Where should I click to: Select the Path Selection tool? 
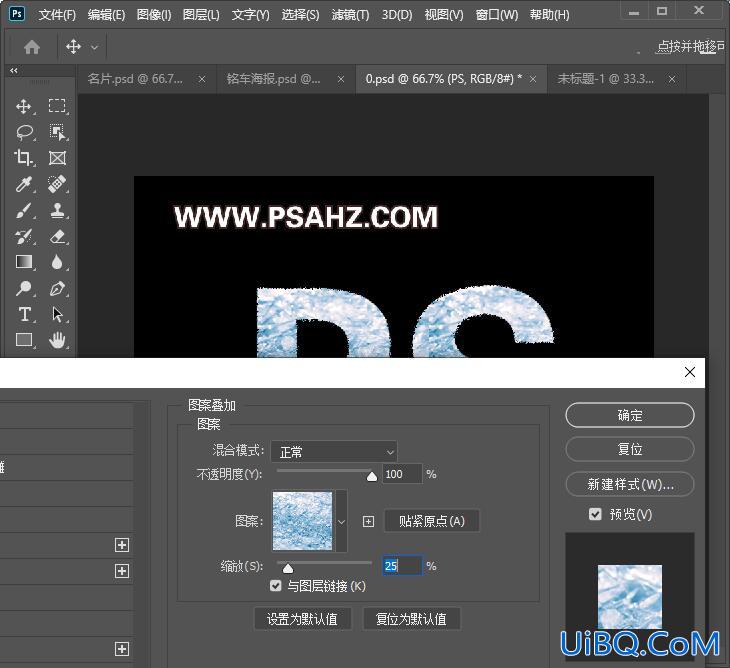57,314
